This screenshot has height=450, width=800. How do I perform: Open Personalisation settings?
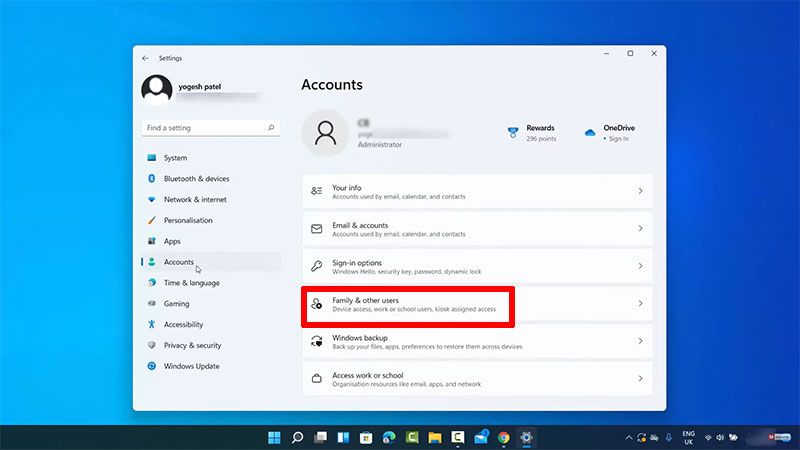(x=211, y=220)
